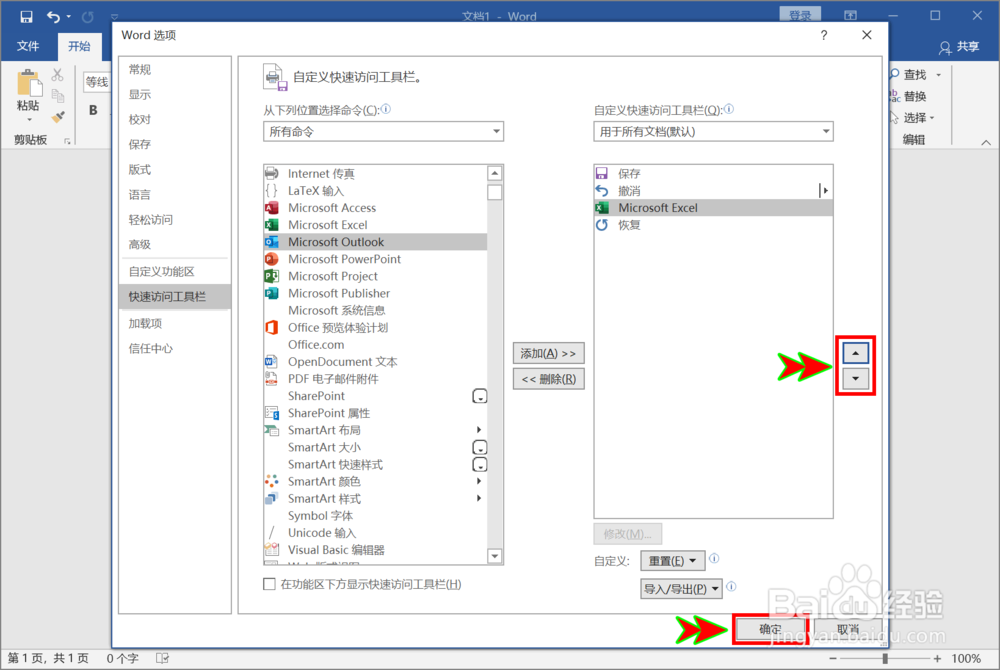
Task: Click 确定 to confirm options
Action: [770, 629]
